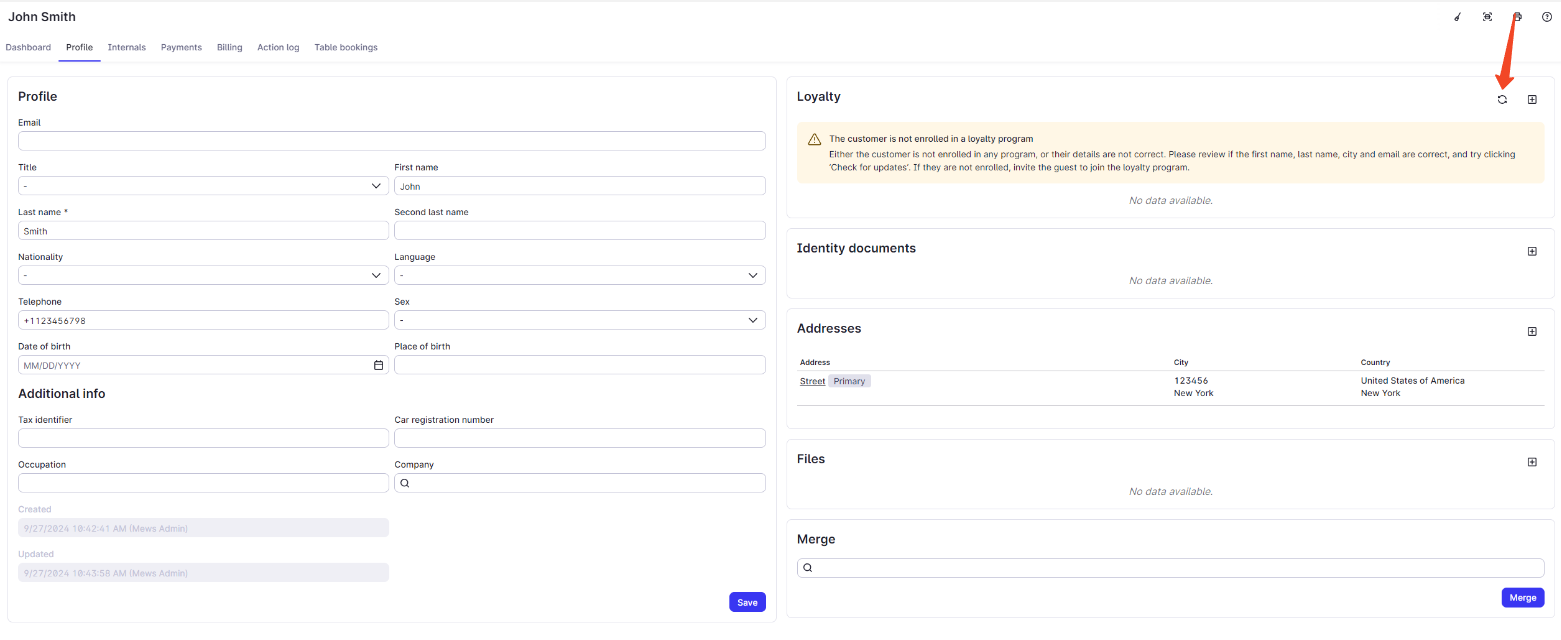Open the Title dropdown
The height and width of the screenshot is (640, 1561).
pos(202,185)
